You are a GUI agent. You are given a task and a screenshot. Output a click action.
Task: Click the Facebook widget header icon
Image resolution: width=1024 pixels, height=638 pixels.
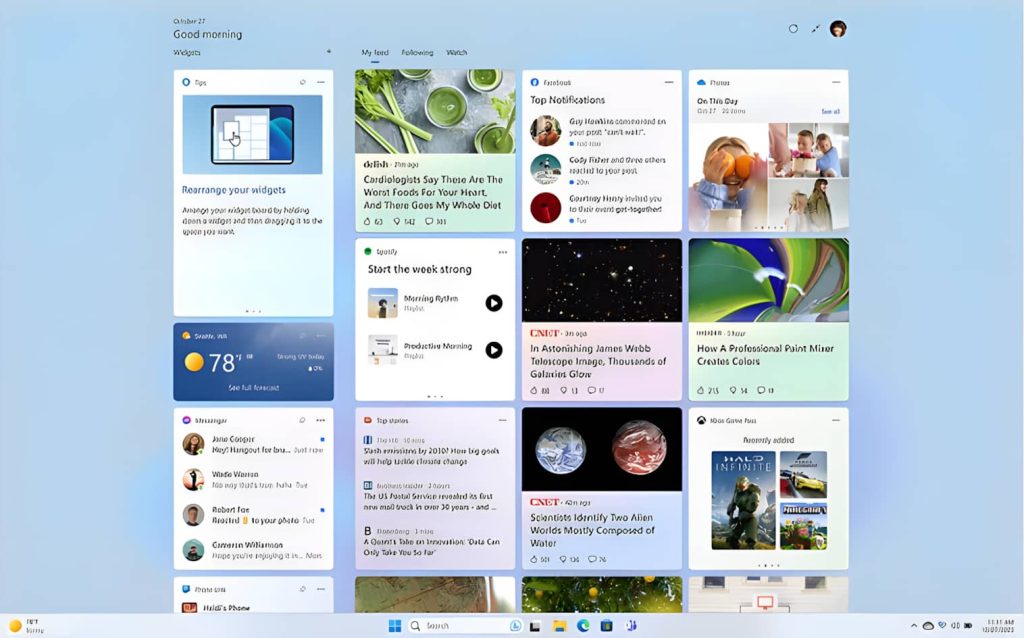534,82
